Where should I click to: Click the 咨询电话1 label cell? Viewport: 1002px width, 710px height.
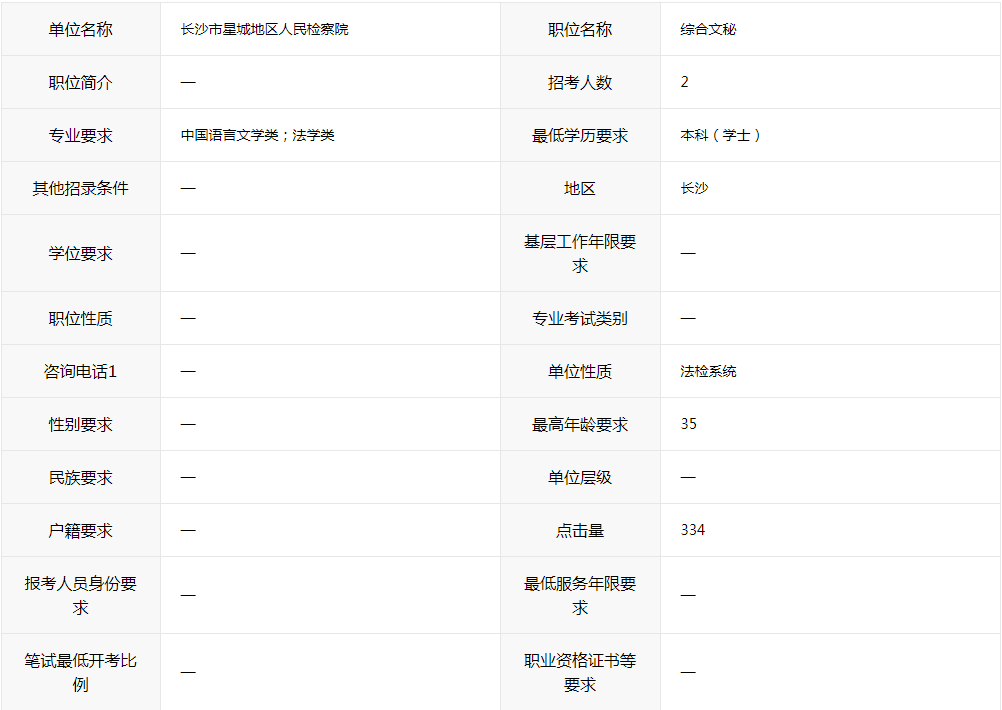point(81,371)
